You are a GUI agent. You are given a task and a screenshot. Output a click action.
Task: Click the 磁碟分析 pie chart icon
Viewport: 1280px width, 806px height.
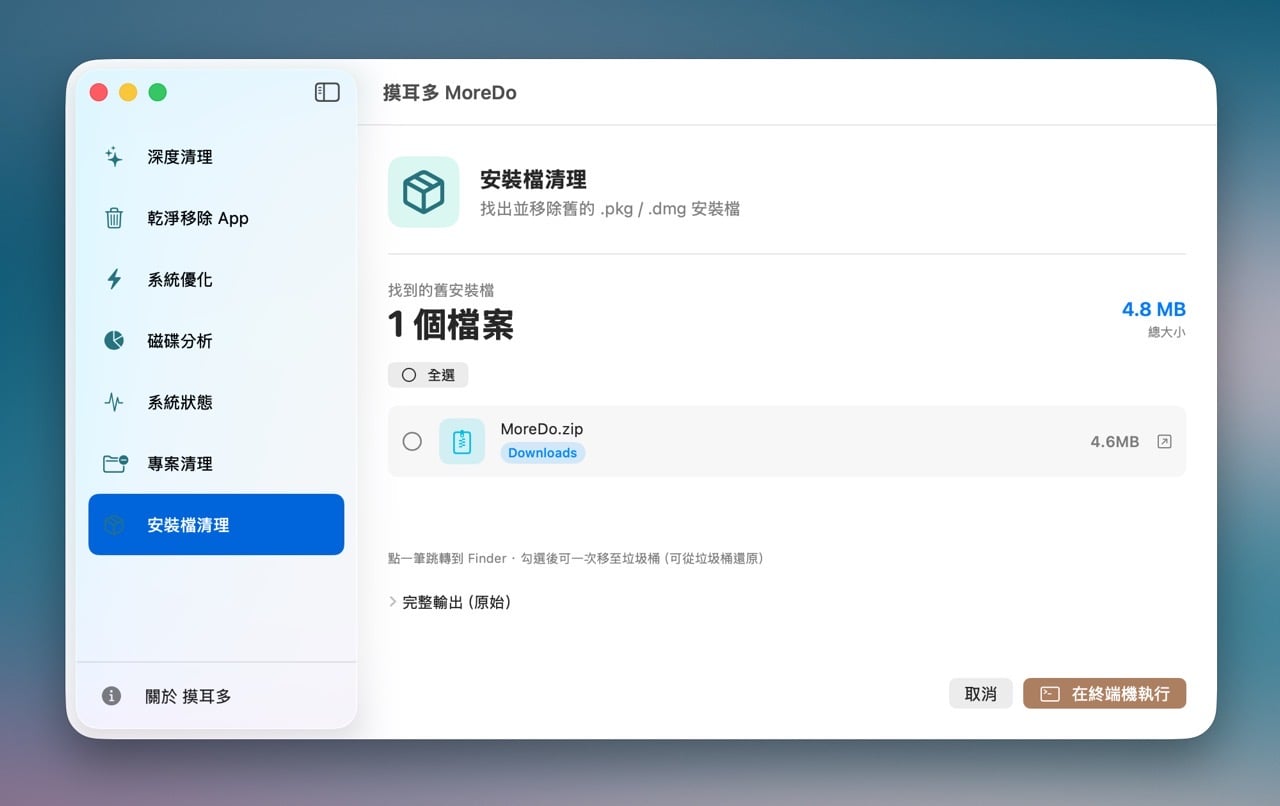click(113, 341)
